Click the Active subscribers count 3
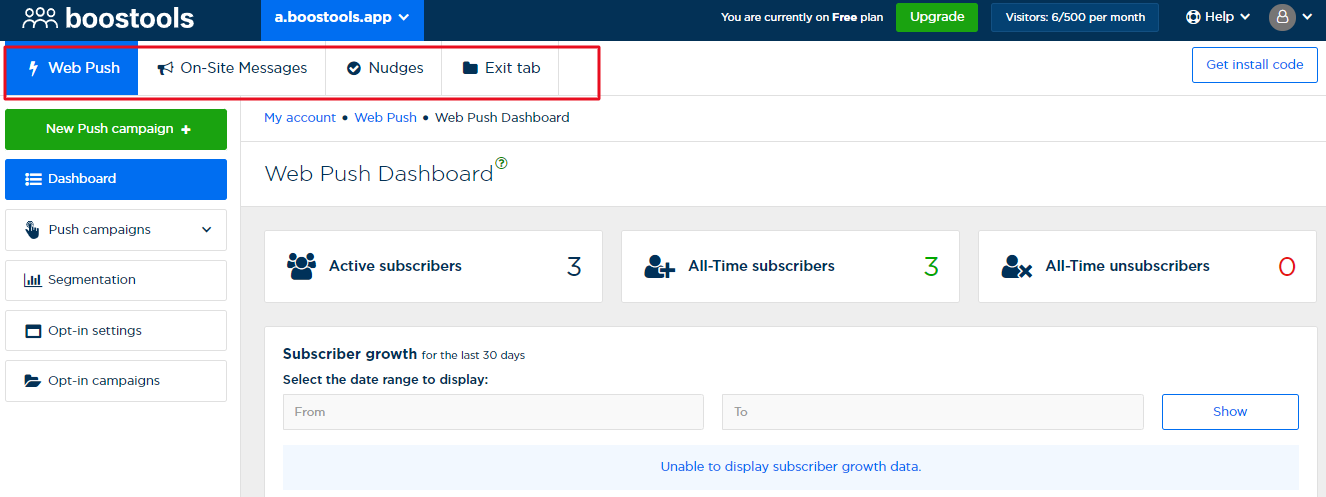This screenshot has height=497, width=1326. click(x=574, y=266)
